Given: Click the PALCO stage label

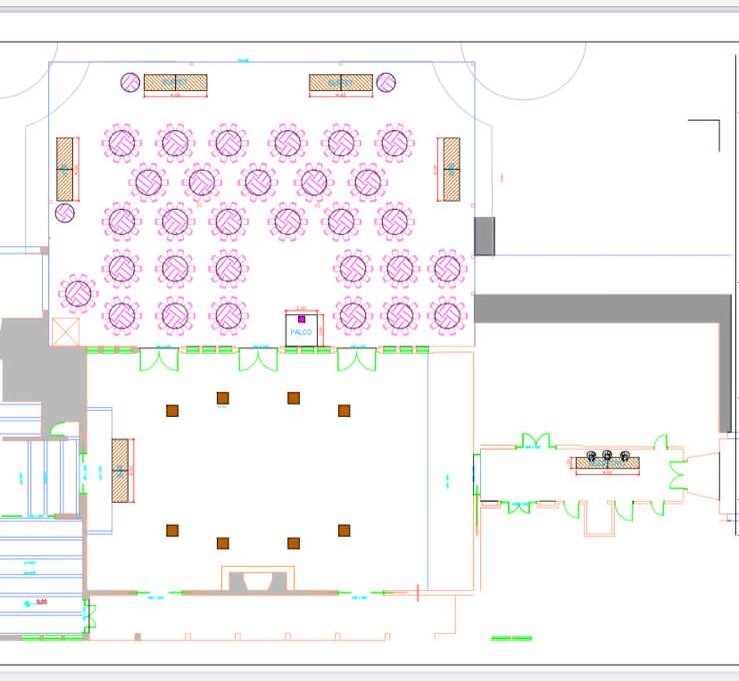Looking at the screenshot, I should pyautogui.click(x=301, y=331).
